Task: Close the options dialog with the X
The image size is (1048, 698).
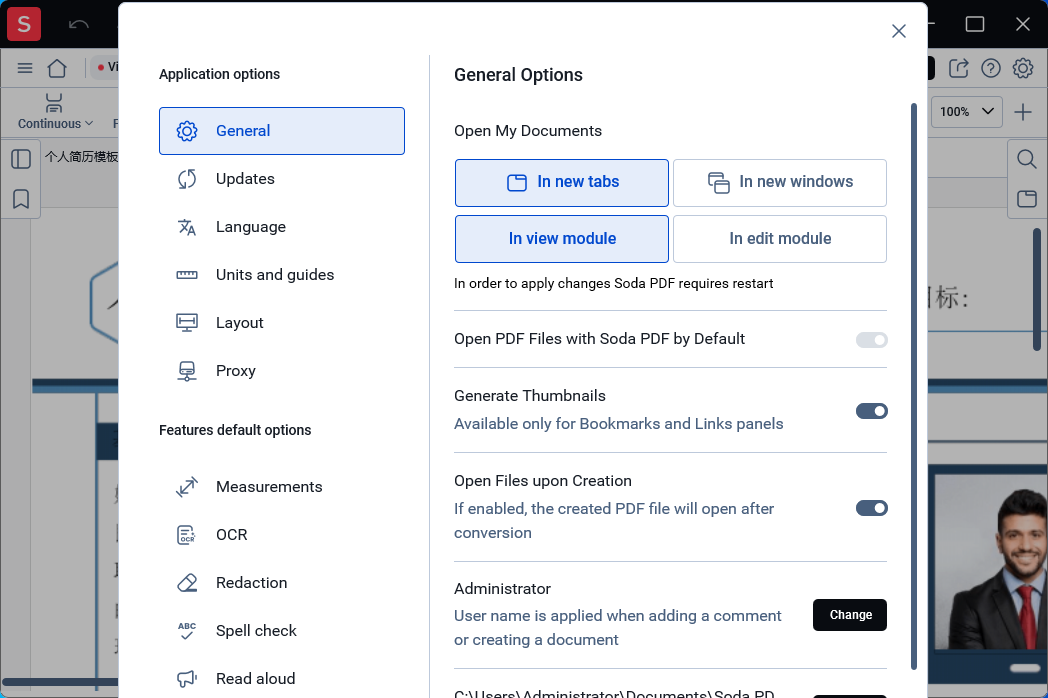Action: click(x=898, y=31)
